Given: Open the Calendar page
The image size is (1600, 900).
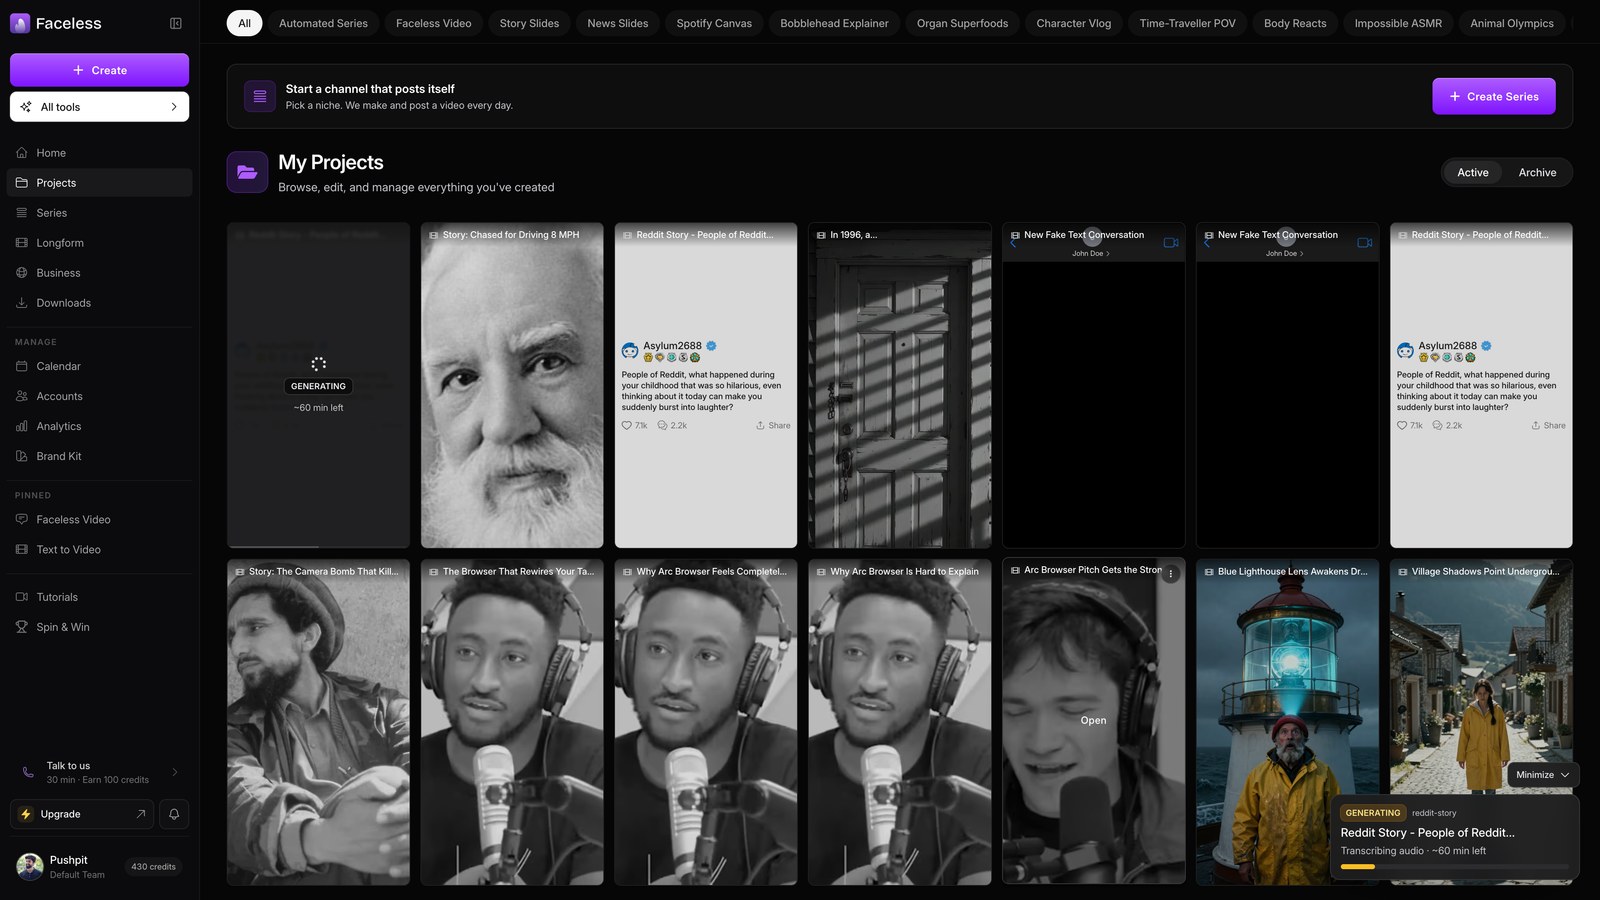Looking at the screenshot, I should pyautogui.click(x=100, y=366).
